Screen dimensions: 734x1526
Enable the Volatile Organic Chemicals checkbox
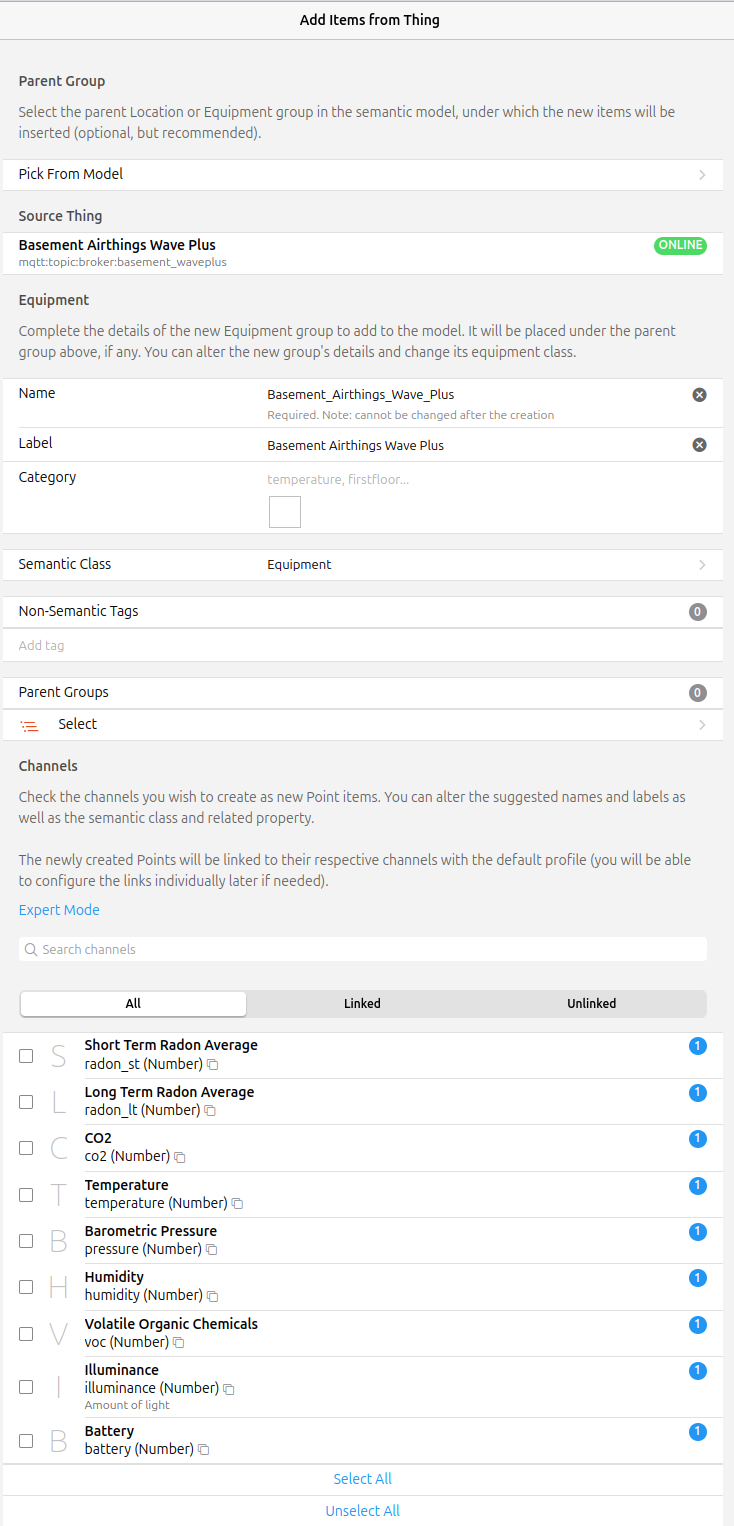27,1333
